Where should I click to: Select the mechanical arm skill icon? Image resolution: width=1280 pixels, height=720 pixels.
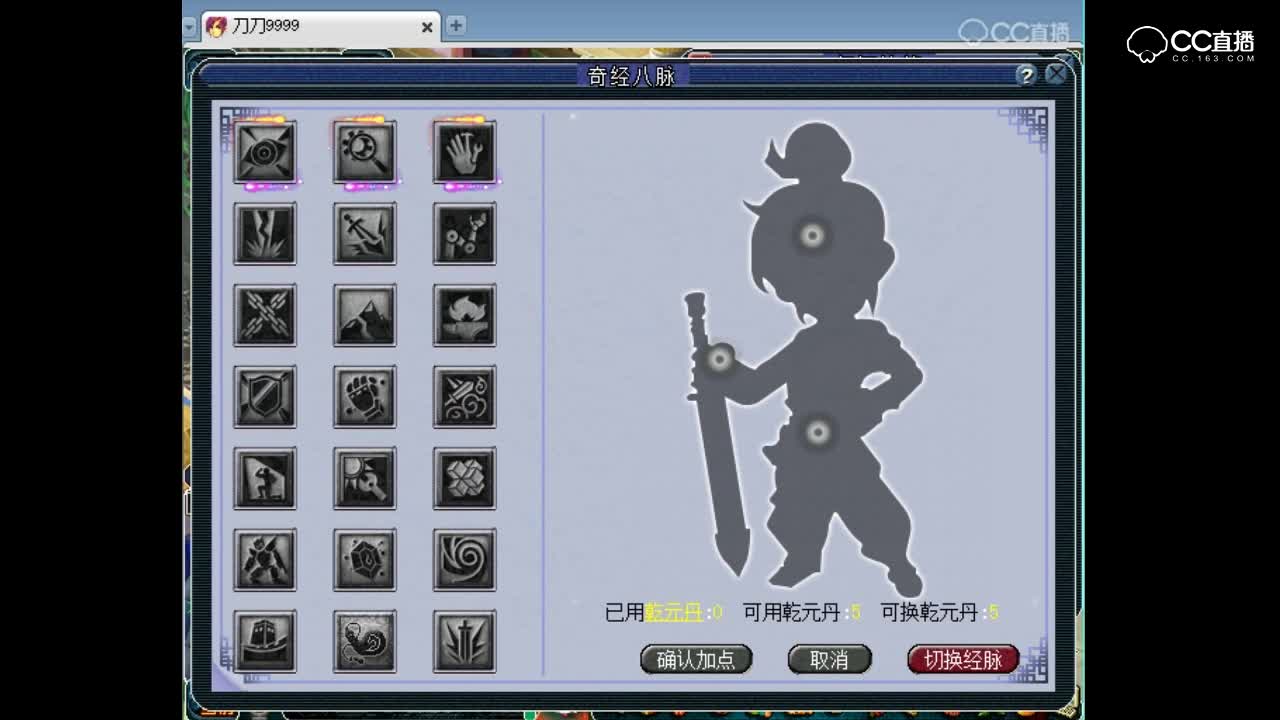coord(465,234)
